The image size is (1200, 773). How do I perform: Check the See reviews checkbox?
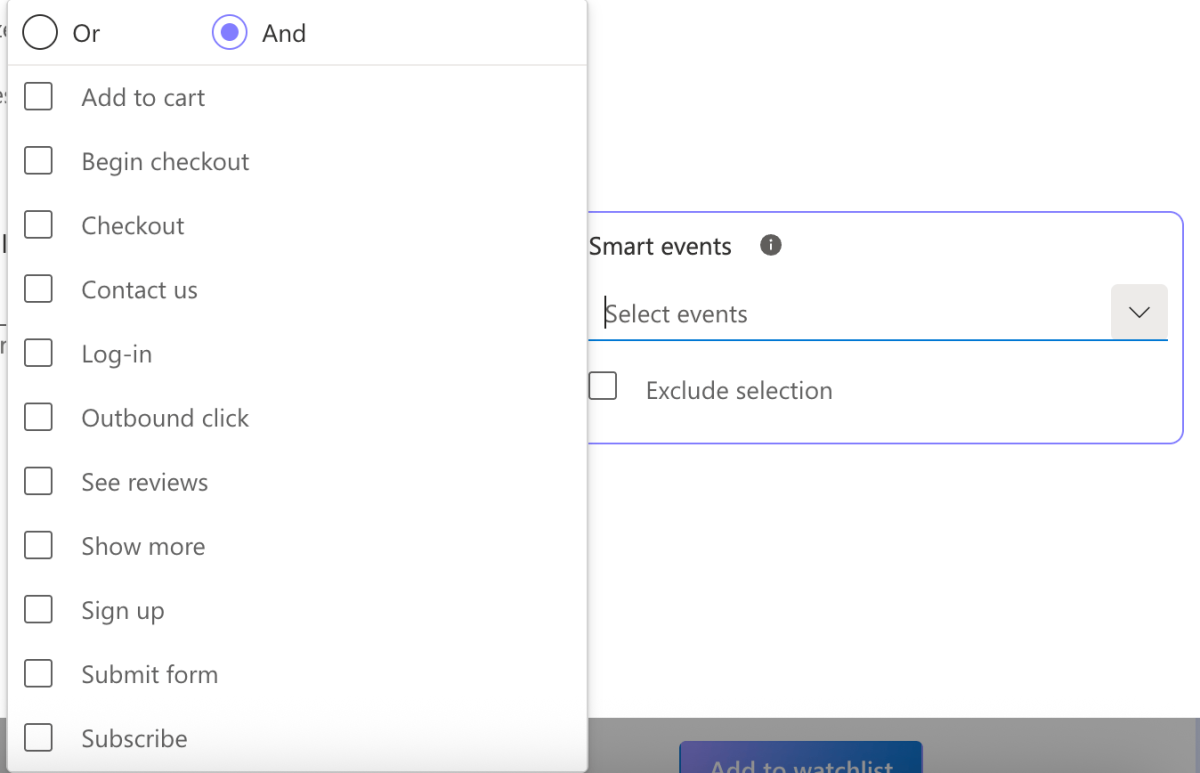pos(38,481)
